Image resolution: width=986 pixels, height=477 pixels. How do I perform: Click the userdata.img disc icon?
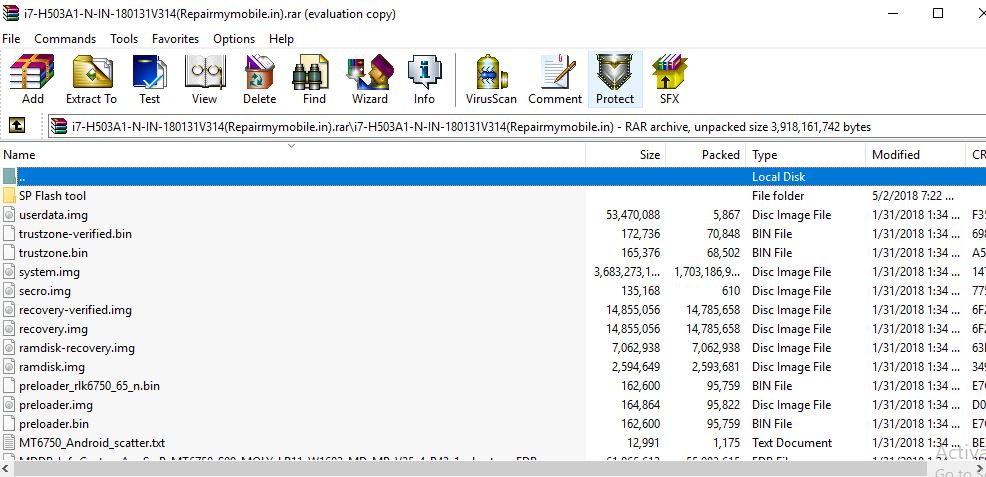(x=9, y=215)
